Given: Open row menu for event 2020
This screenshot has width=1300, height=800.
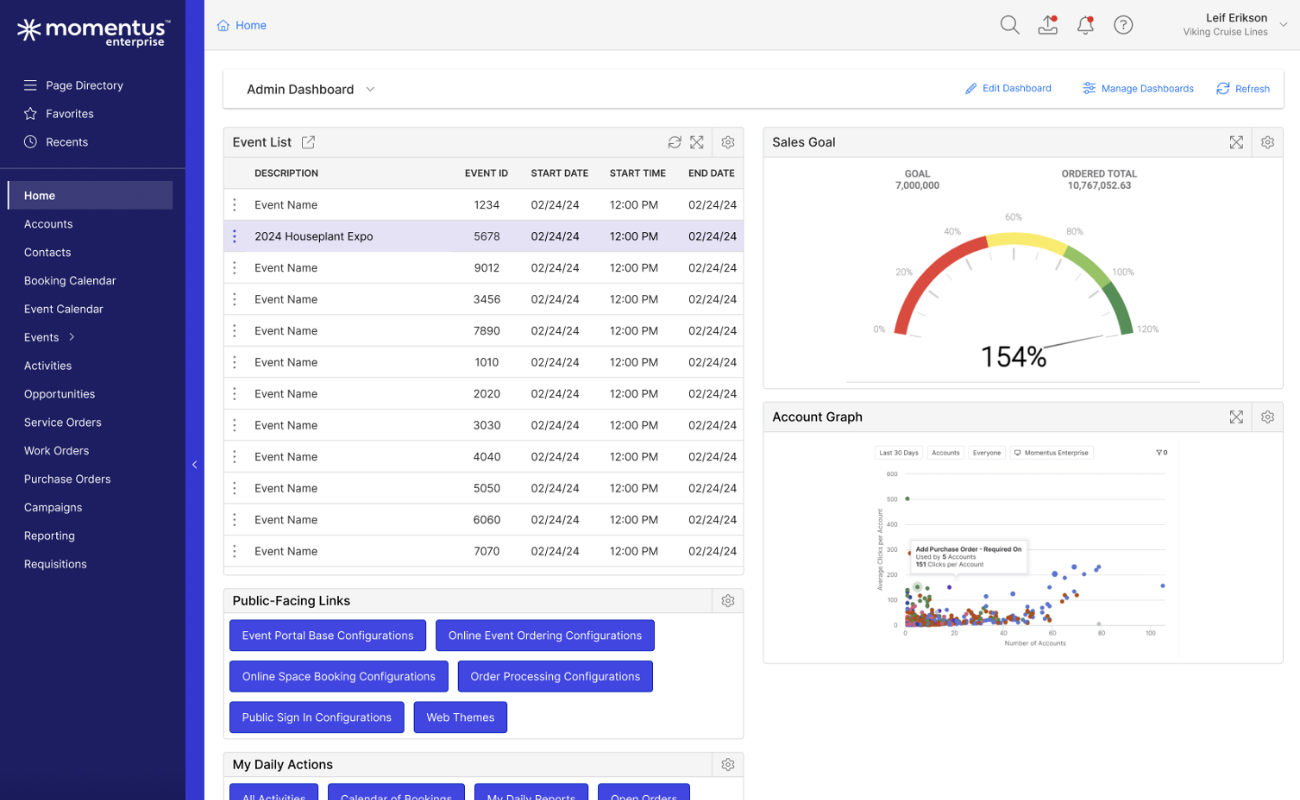Looking at the screenshot, I should (235, 394).
